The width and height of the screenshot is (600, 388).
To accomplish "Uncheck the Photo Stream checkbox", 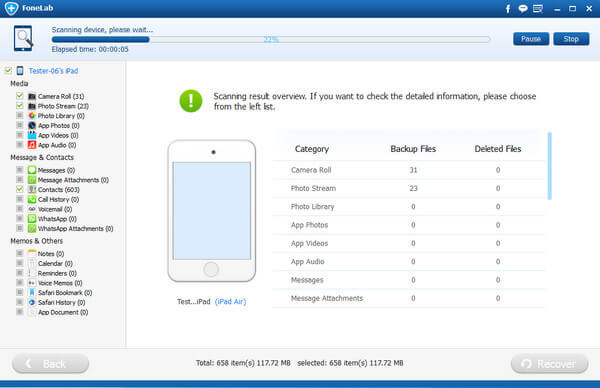I will [20, 106].
